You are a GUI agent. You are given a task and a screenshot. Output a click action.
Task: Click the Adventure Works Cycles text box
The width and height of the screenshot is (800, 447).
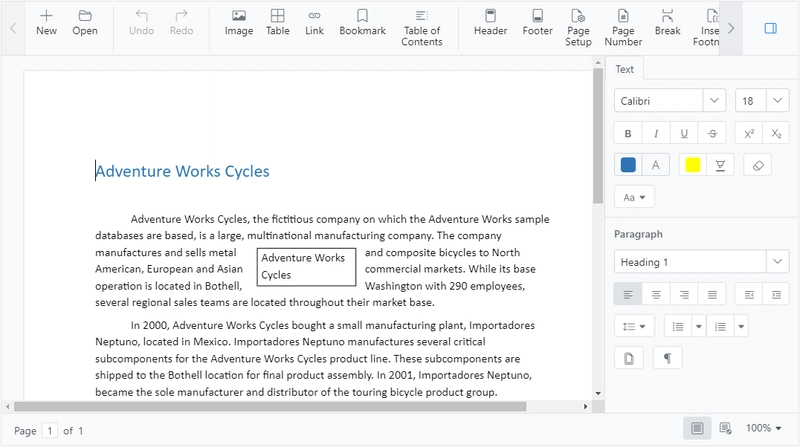(x=306, y=266)
